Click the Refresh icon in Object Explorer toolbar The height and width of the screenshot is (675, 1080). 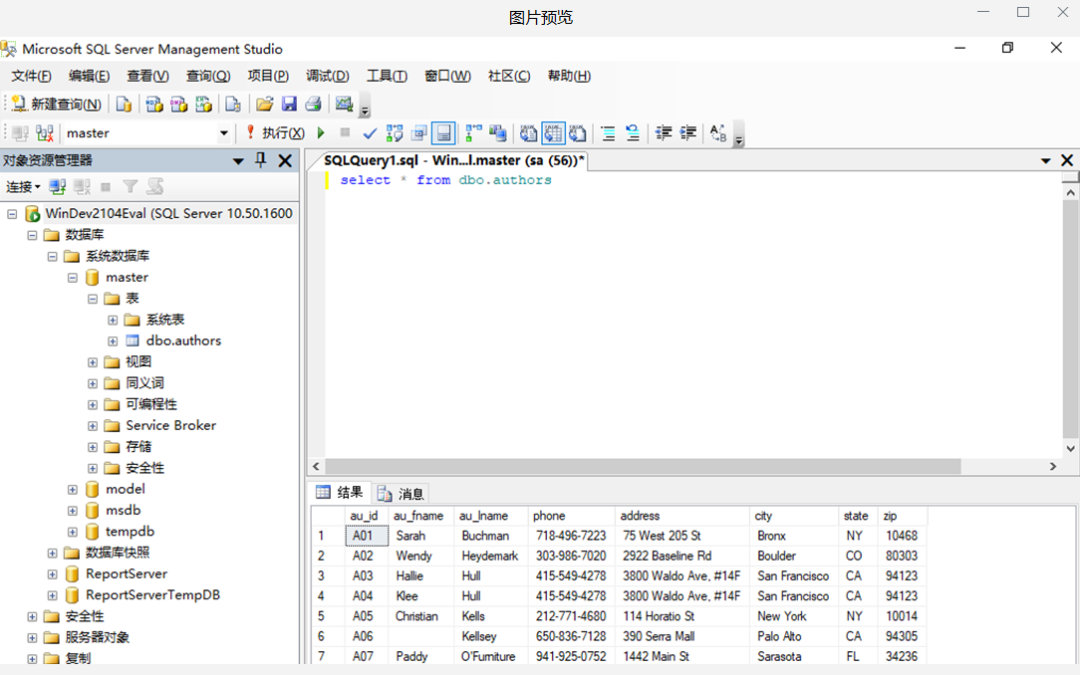click(155, 187)
